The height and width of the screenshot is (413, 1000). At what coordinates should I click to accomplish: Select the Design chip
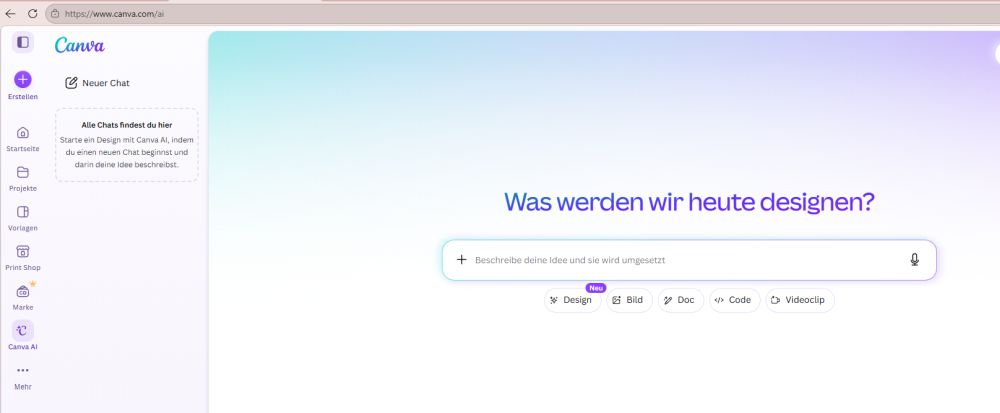point(572,300)
